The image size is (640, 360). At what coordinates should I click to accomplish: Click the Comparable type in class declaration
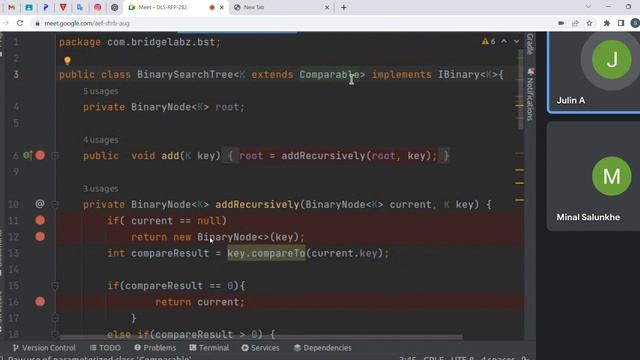[329, 75]
